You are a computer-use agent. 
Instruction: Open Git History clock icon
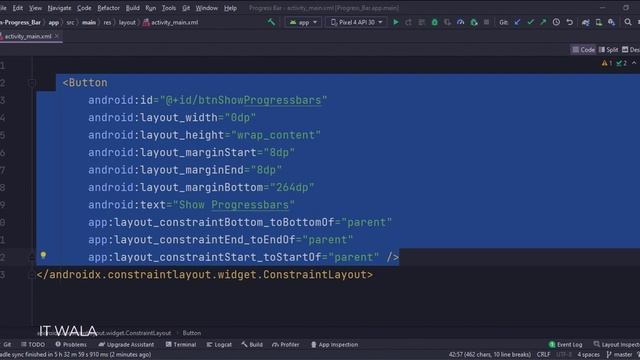[x=556, y=22]
